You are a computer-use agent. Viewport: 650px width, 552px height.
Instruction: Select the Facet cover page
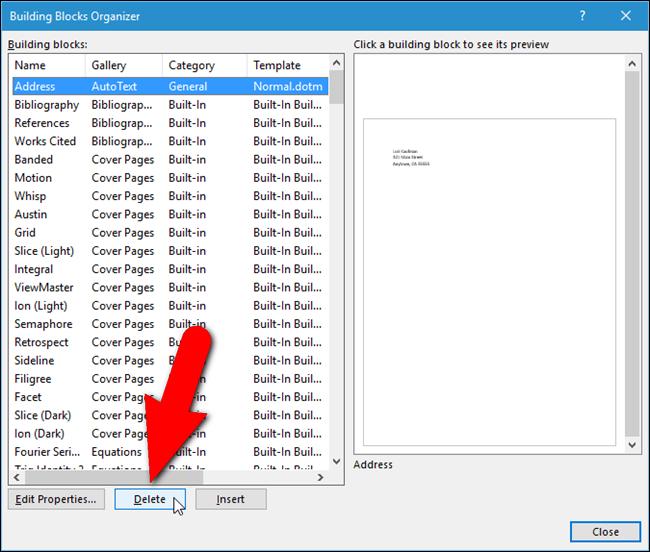(170, 396)
